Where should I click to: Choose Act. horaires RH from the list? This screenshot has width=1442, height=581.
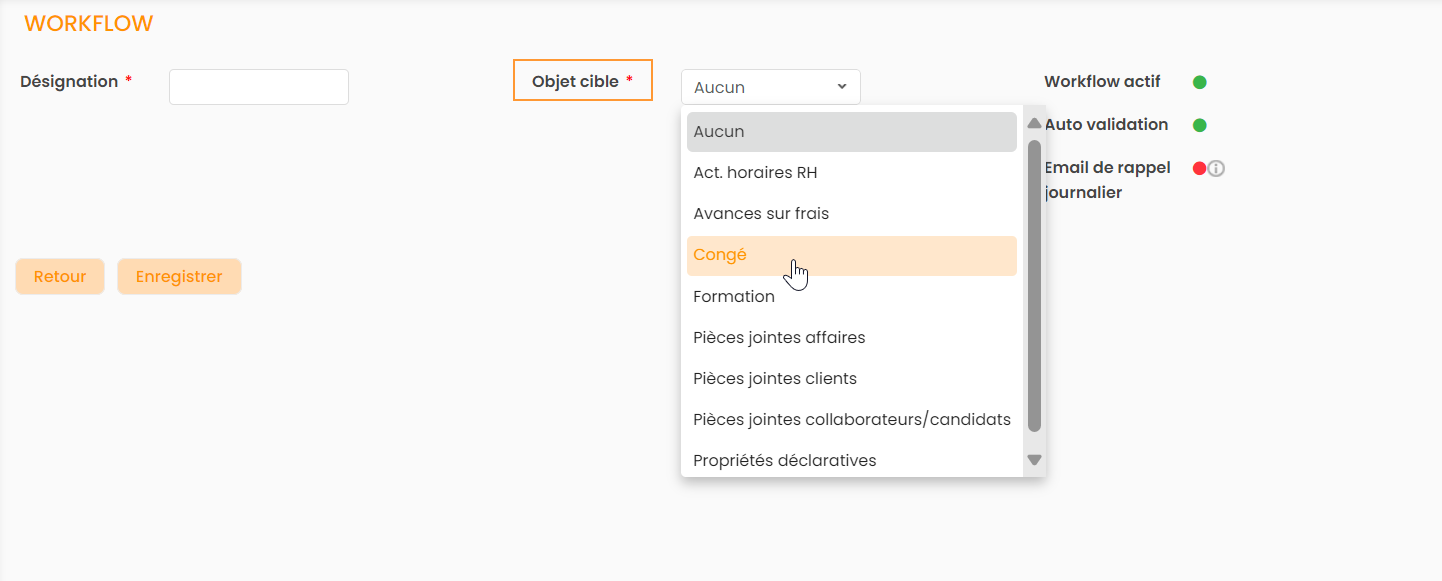[x=851, y=173]
